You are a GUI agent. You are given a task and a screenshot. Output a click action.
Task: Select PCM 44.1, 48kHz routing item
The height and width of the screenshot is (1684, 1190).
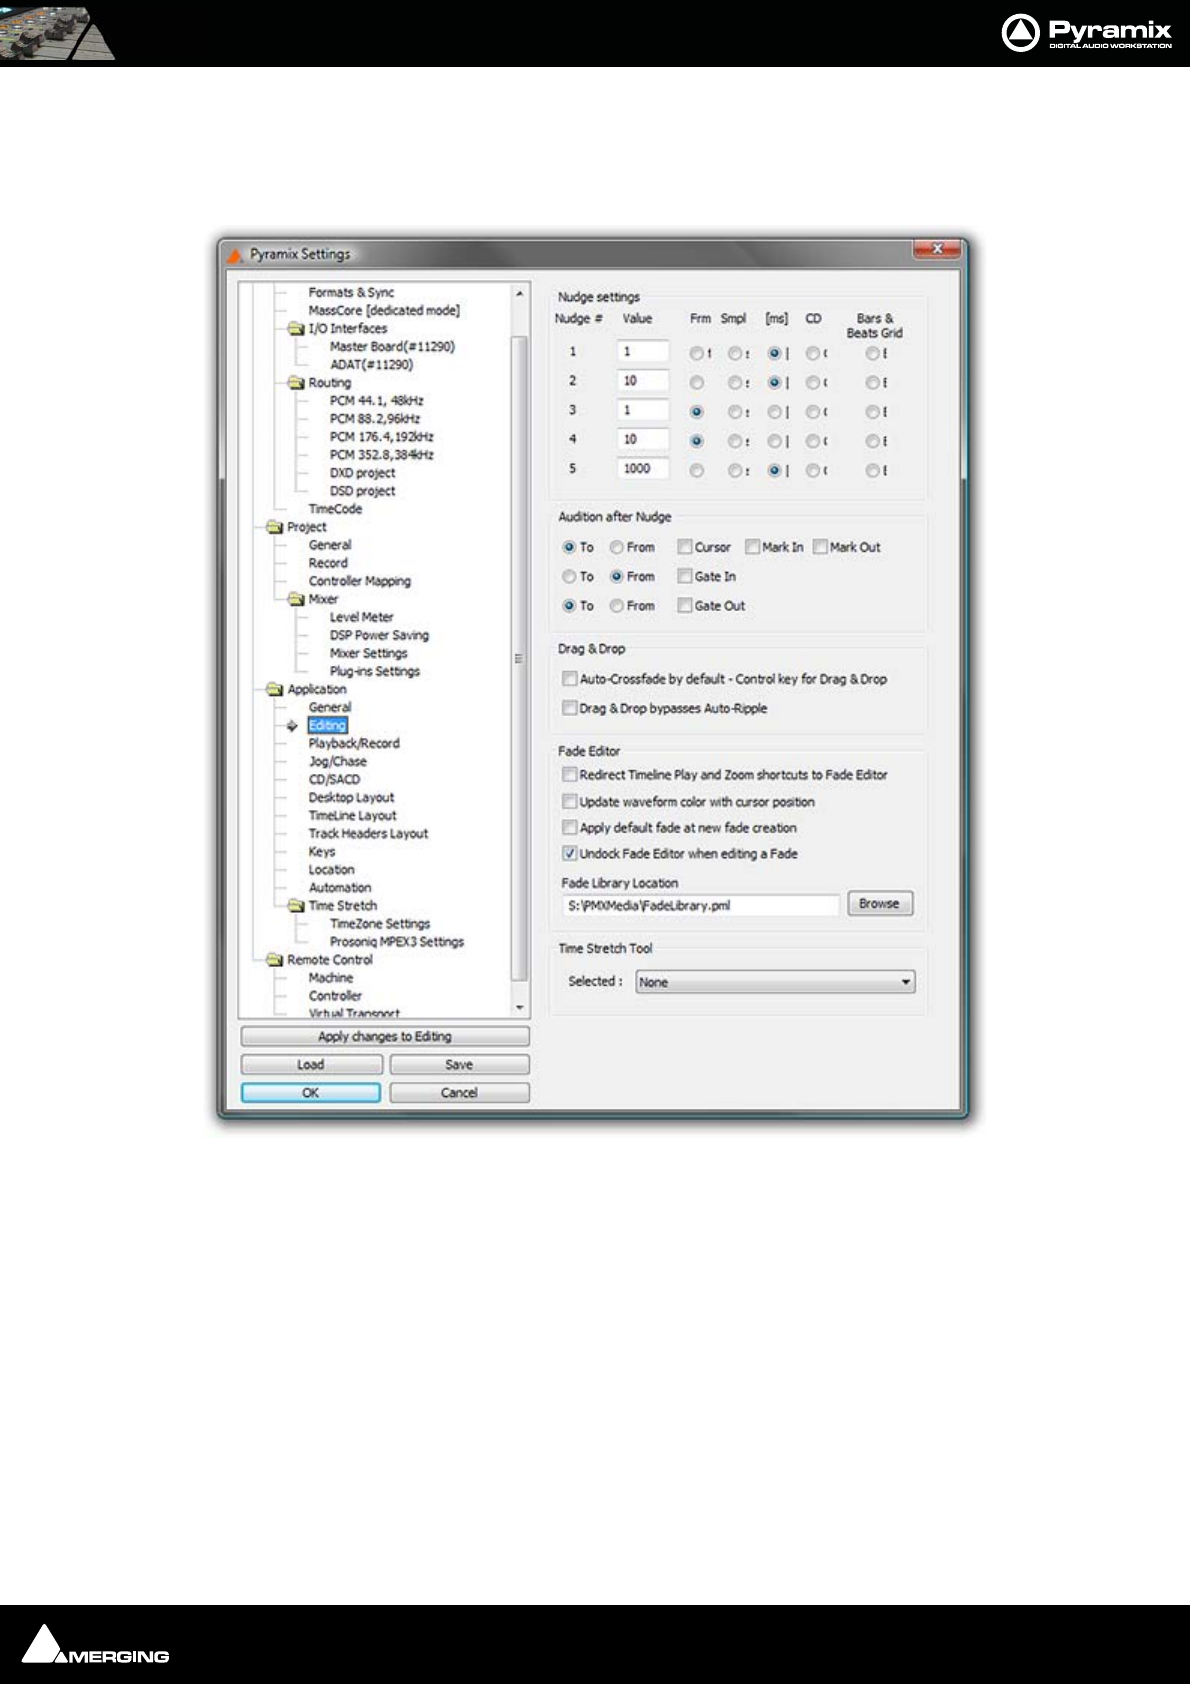pyautogui.click(x=376, y=400)
